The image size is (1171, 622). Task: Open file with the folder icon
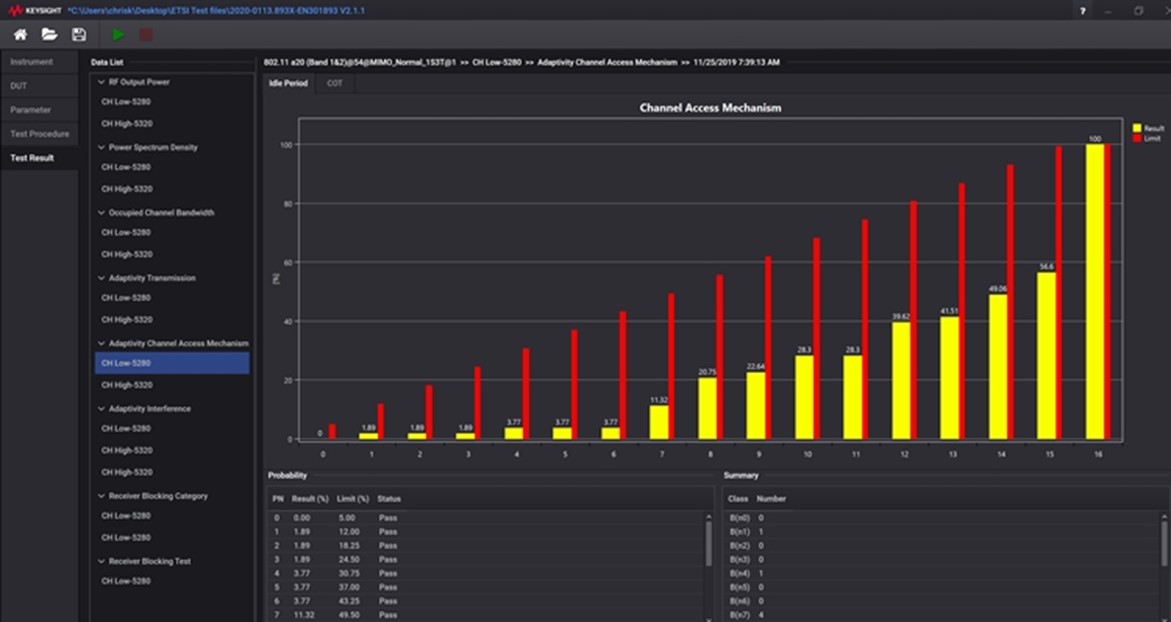click(49, 35)
